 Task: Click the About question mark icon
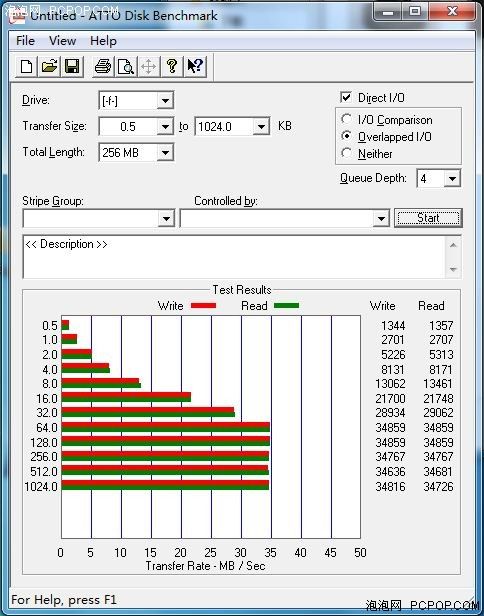(172, 66)
